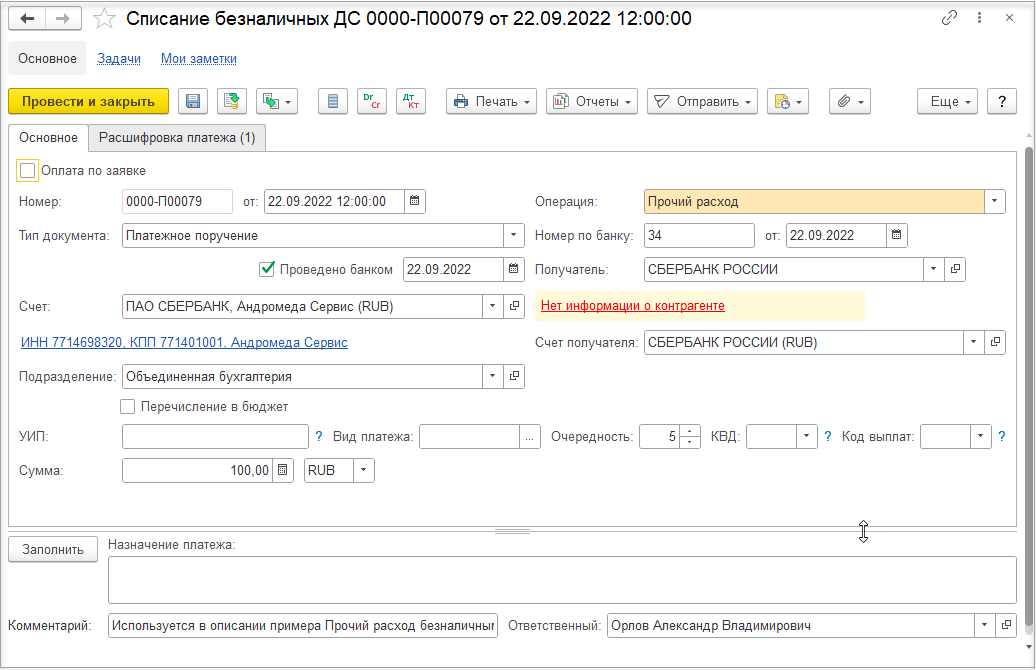Tick the Перечисление в бюджет checkbox
Viewport: 1036px width, 670px height.
(128, 406)
